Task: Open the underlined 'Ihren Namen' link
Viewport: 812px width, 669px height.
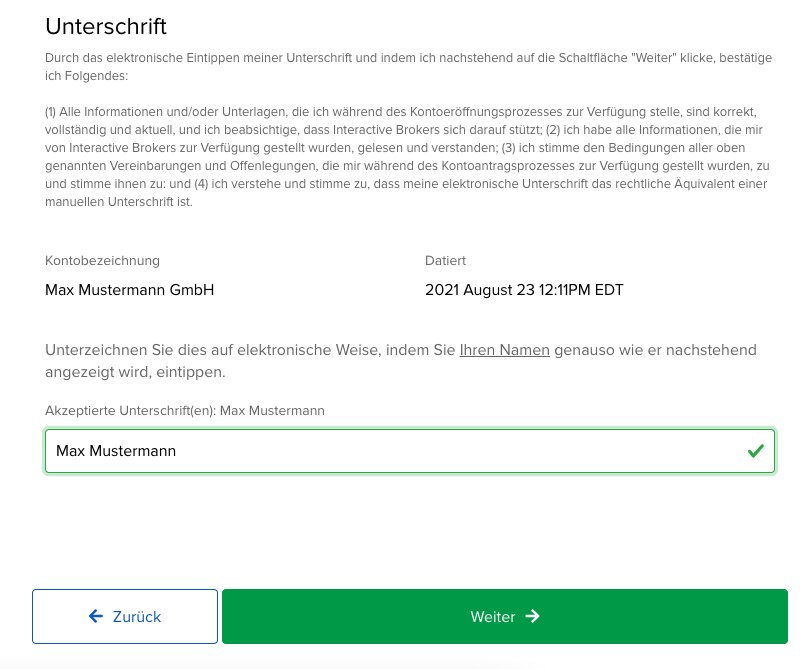Action: 504,350
